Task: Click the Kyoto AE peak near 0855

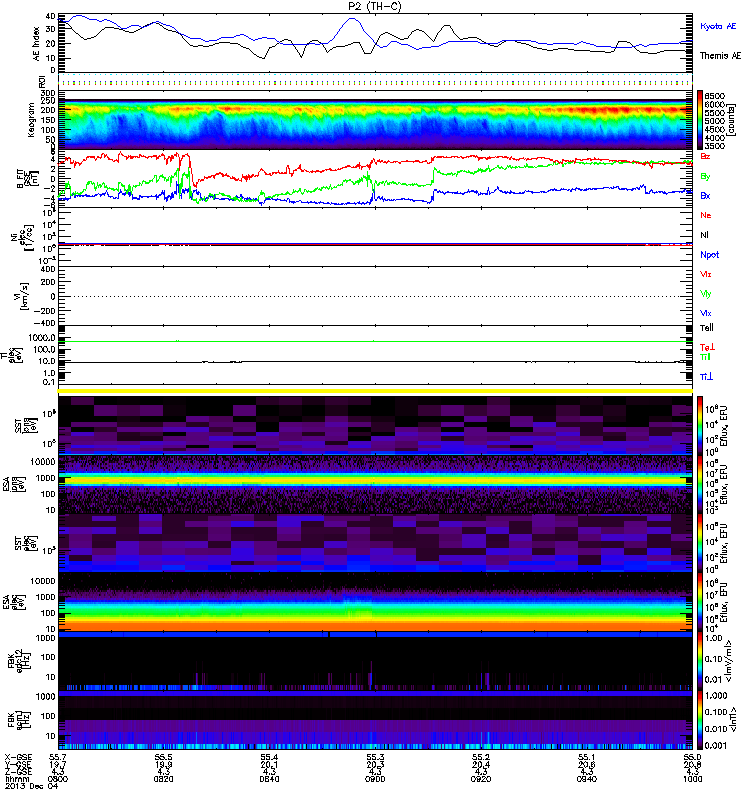Action: pyautogui.click(x=352, y=19)
